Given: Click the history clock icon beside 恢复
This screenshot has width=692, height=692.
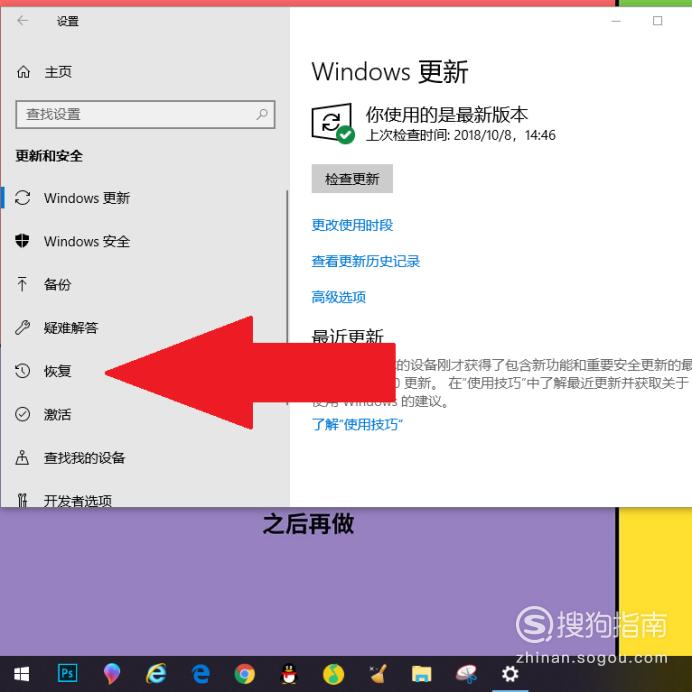Looking at the screenshot, I should [x=22, y=371].
